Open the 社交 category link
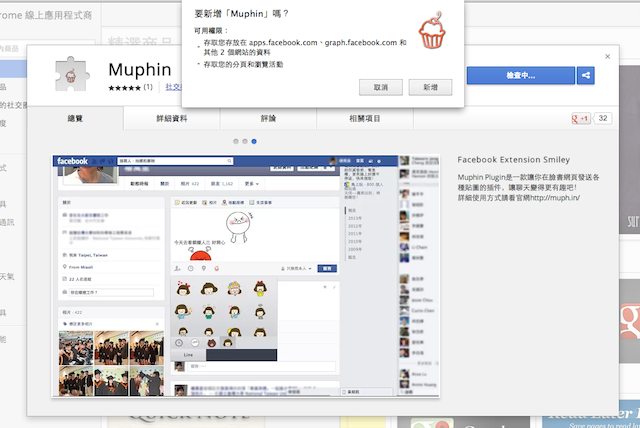 tap(173, 87)
